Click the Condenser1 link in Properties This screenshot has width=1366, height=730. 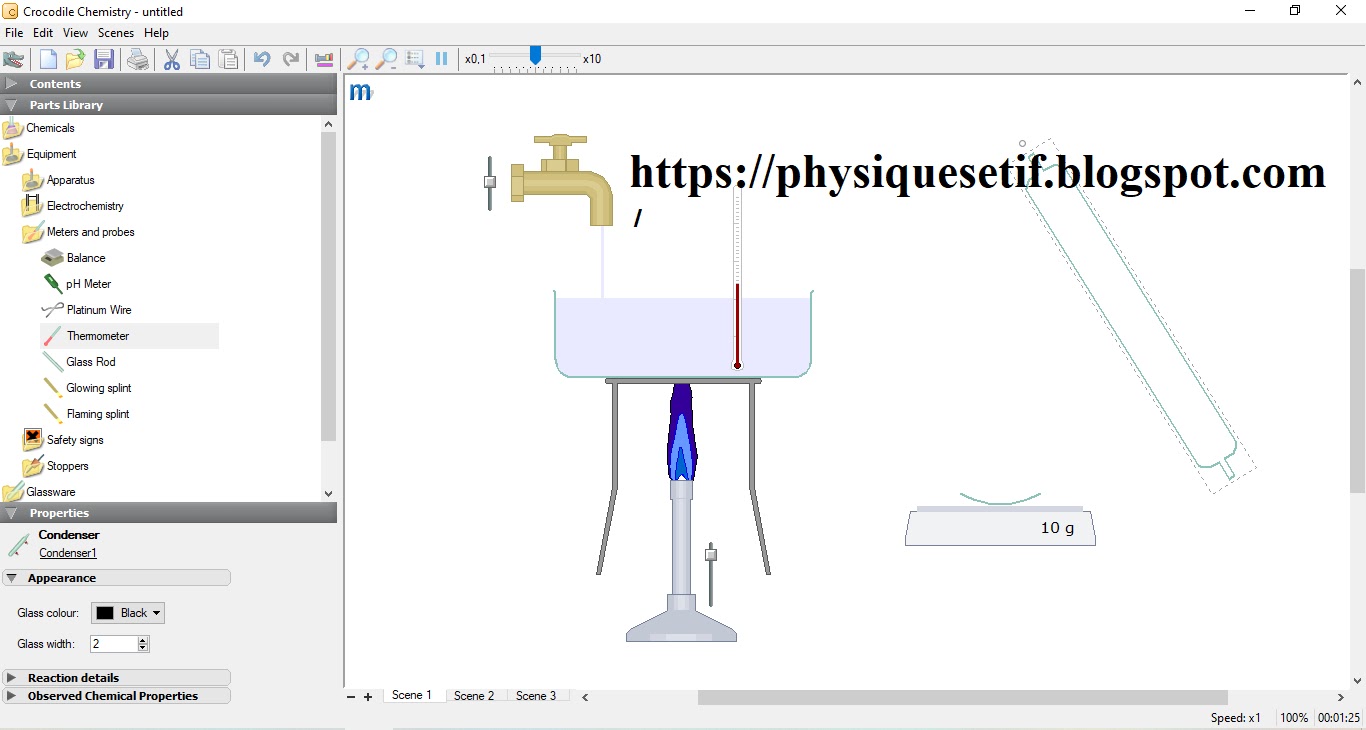coord(68,553)
